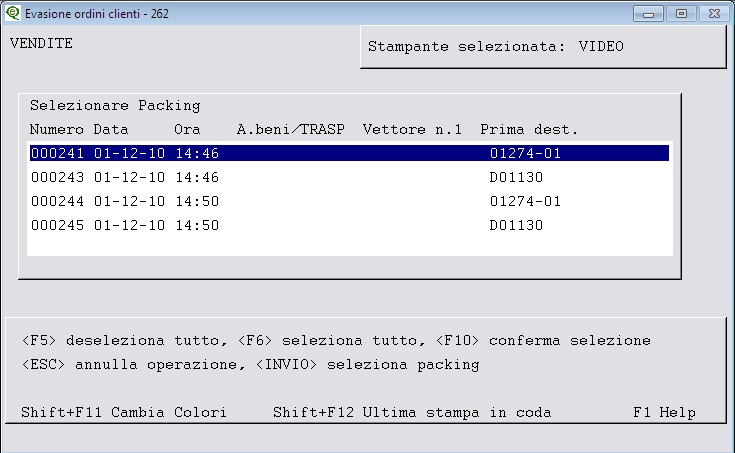This screenshot has width=735, height=453.
Task: Click the Data column header
Action: pyautogui.click(x=111, y=129)
